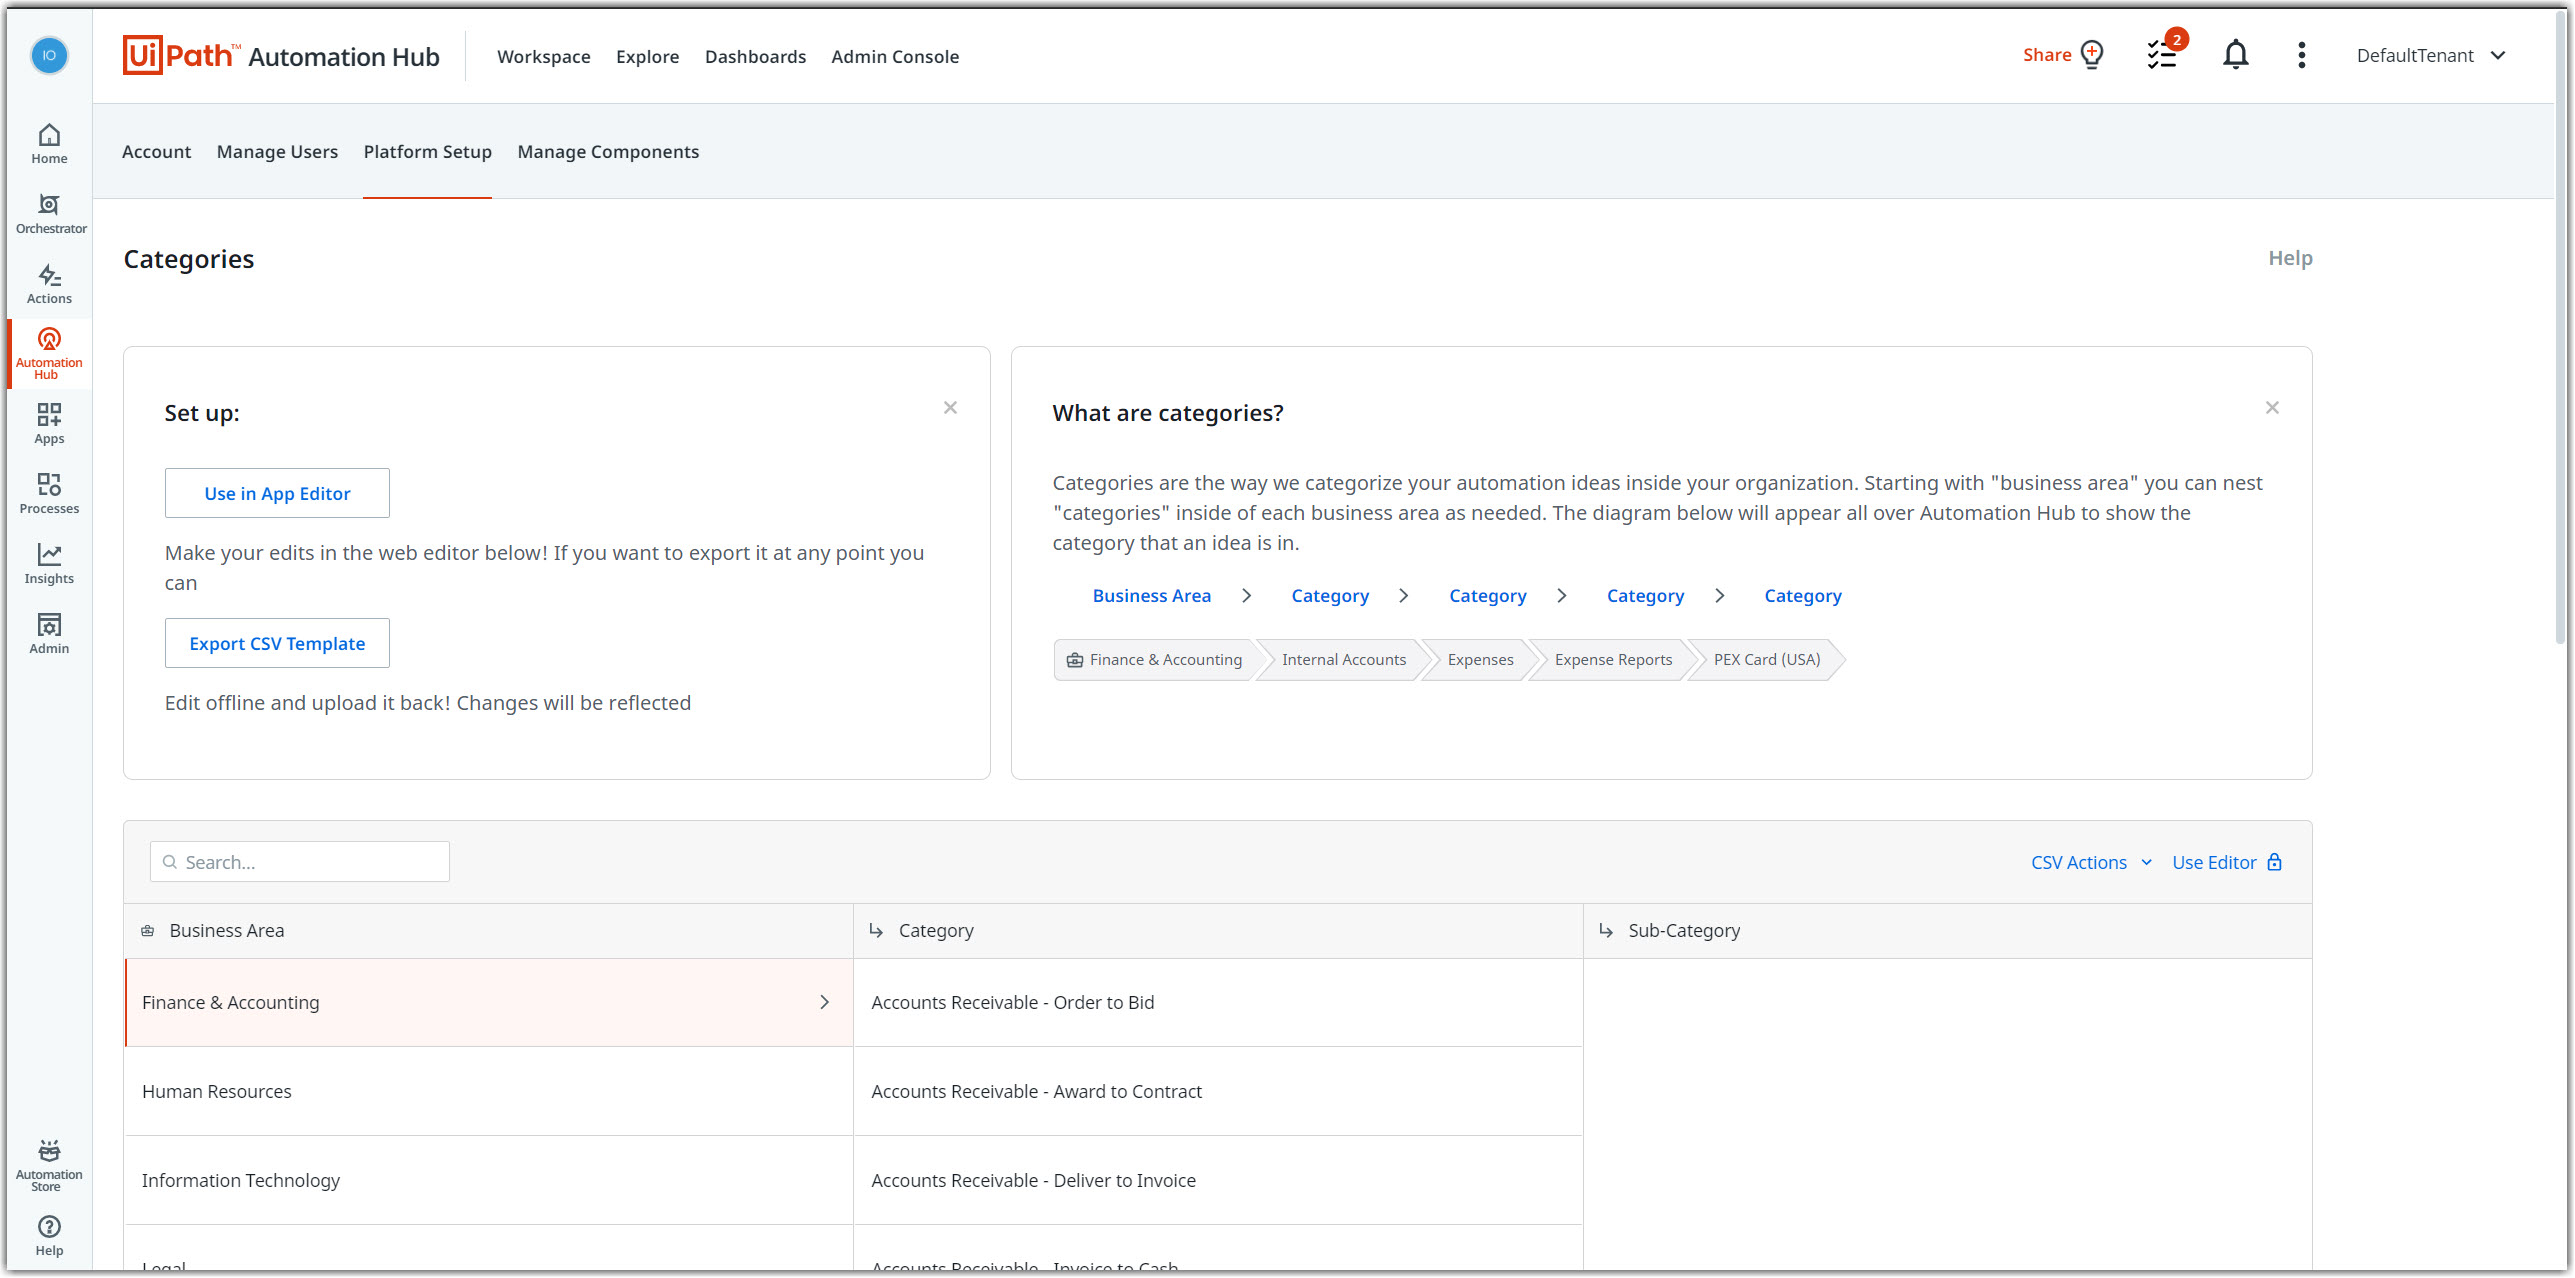Open the three-dot more options menu
The height and width of the screenshot is (1278, 2575).
pos(2302,55)
